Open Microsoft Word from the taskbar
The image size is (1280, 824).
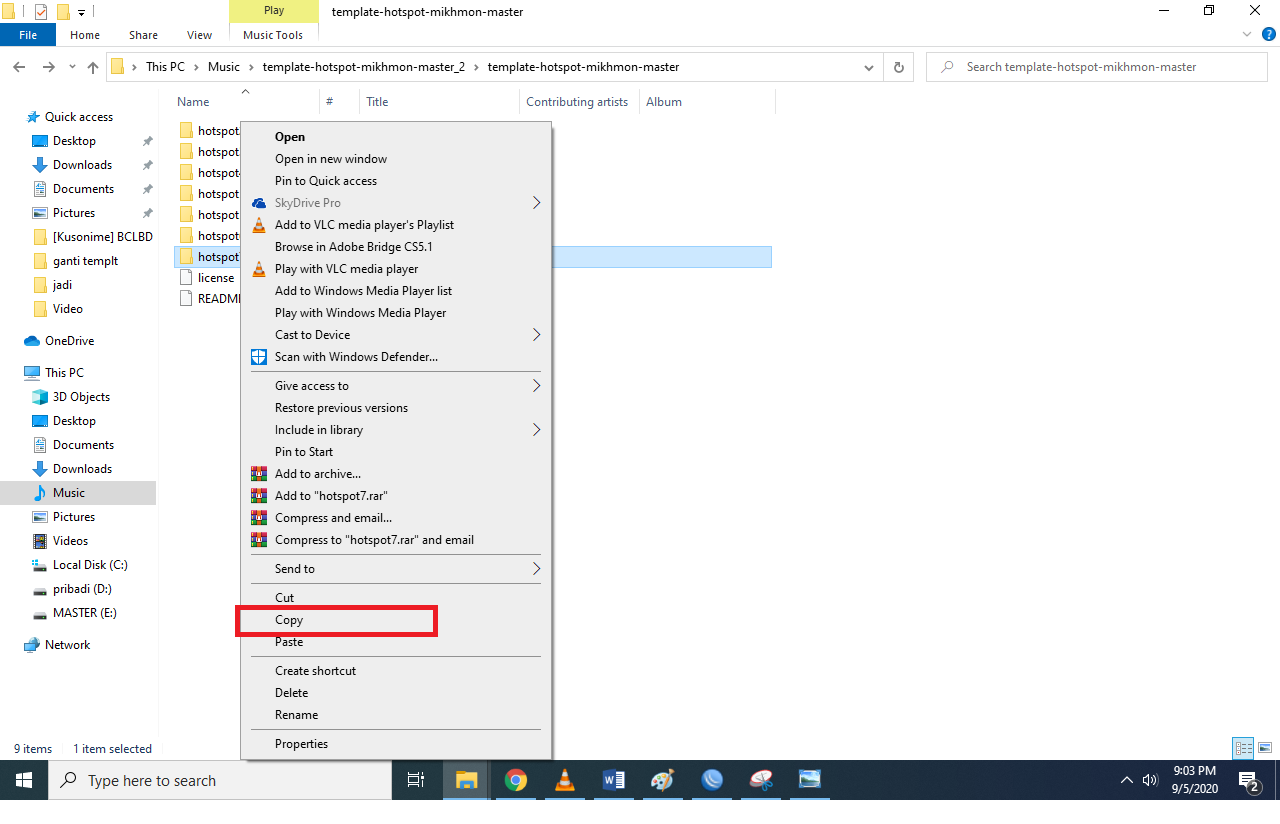(614, 780)
